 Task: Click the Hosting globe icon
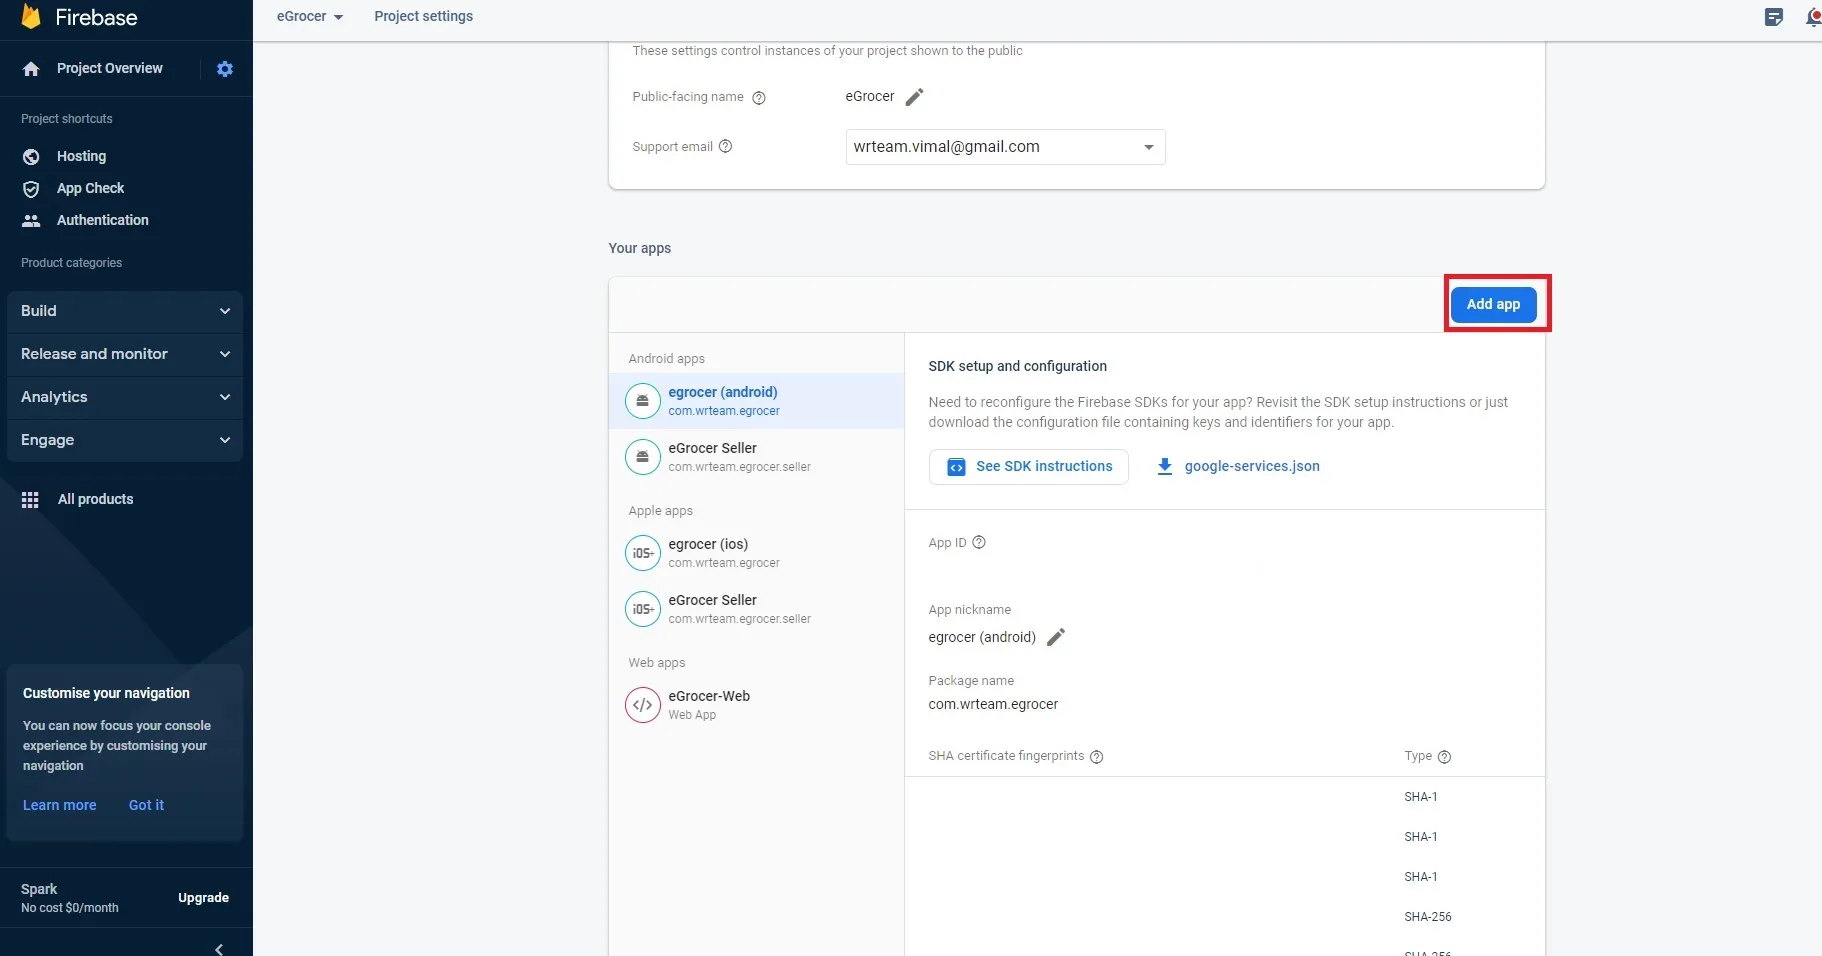(x=31, y=157)
